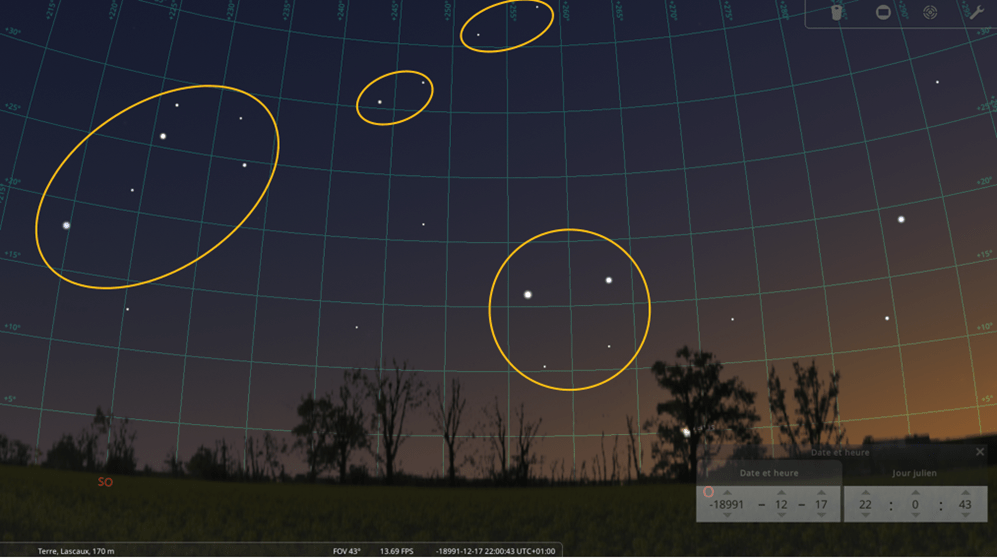The height and width of the screenshot is (558, 997).
Task: Switch to the Jour julien tab
Action: tap(914, 473)
